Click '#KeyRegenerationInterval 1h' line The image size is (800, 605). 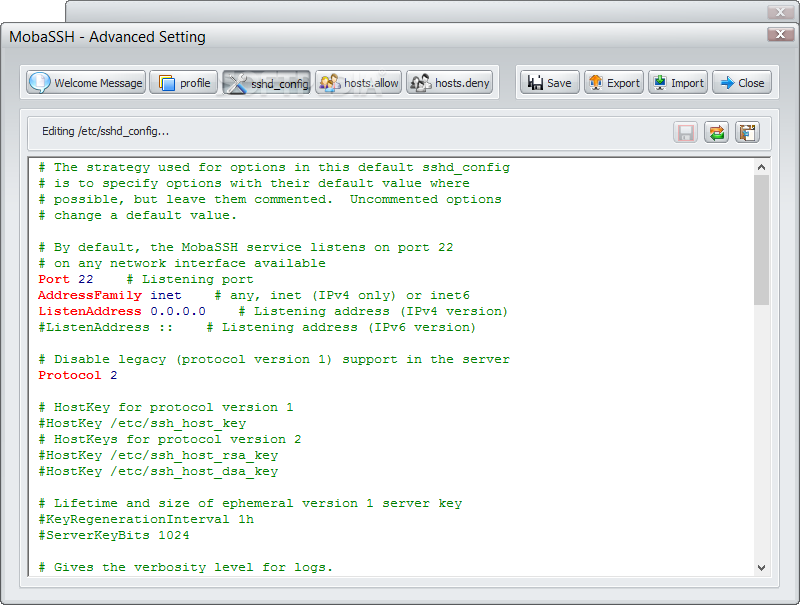click(146, 519)
